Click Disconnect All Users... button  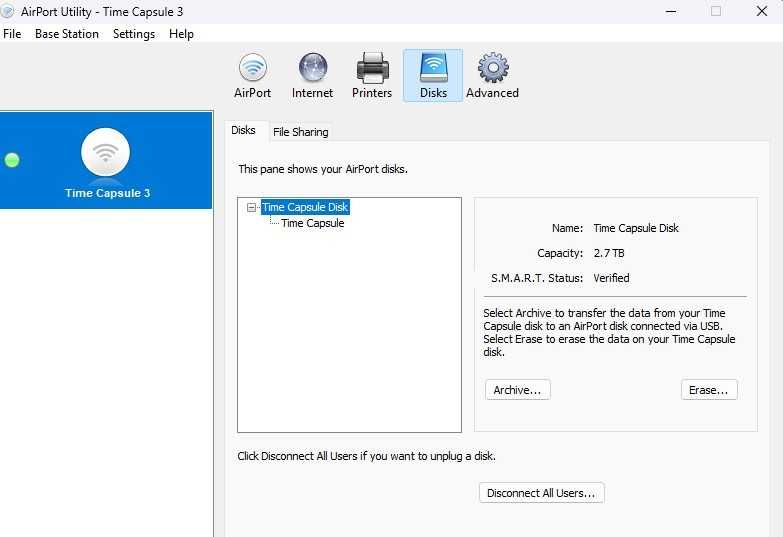(541, 493)
